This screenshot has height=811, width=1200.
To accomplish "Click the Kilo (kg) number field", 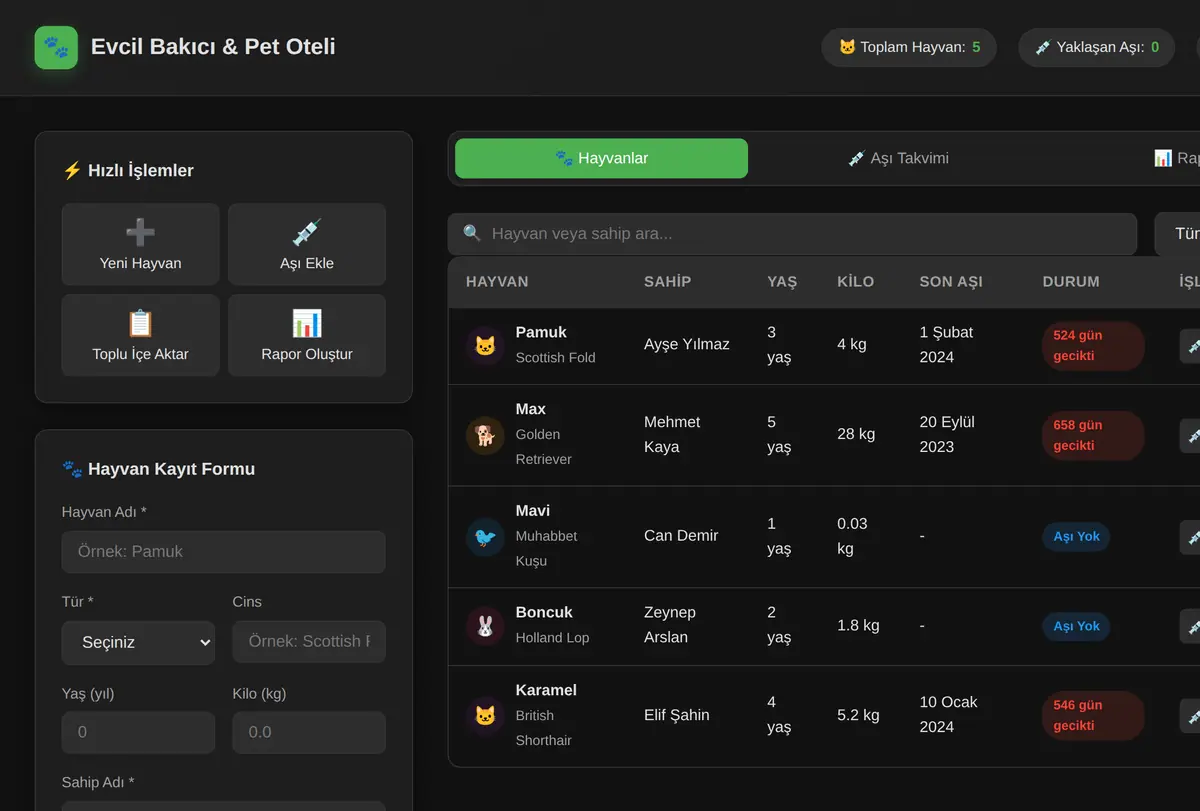I will (x=309, y=732).
